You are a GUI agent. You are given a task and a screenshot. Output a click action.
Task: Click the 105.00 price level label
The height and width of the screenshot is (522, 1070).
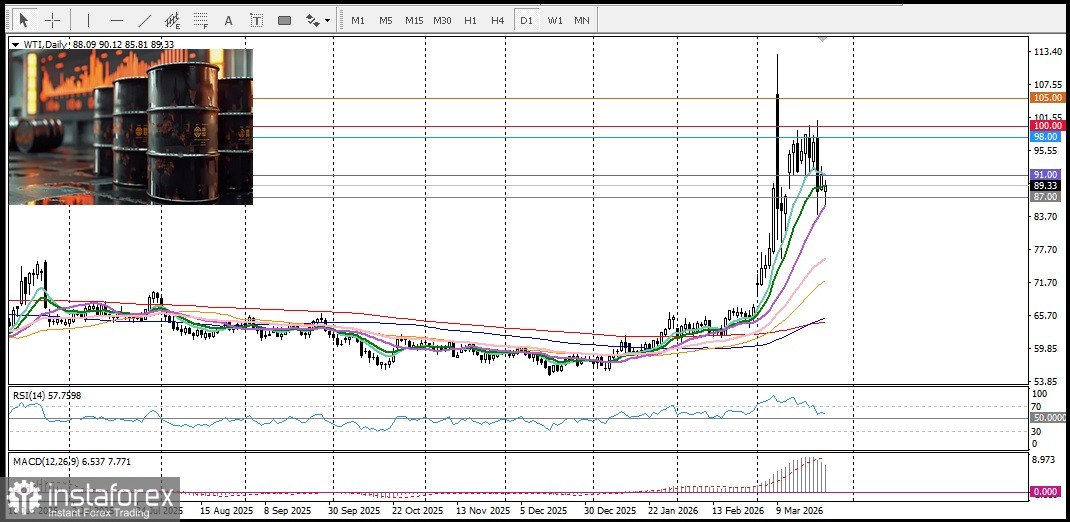click(x=1046, y=98)
